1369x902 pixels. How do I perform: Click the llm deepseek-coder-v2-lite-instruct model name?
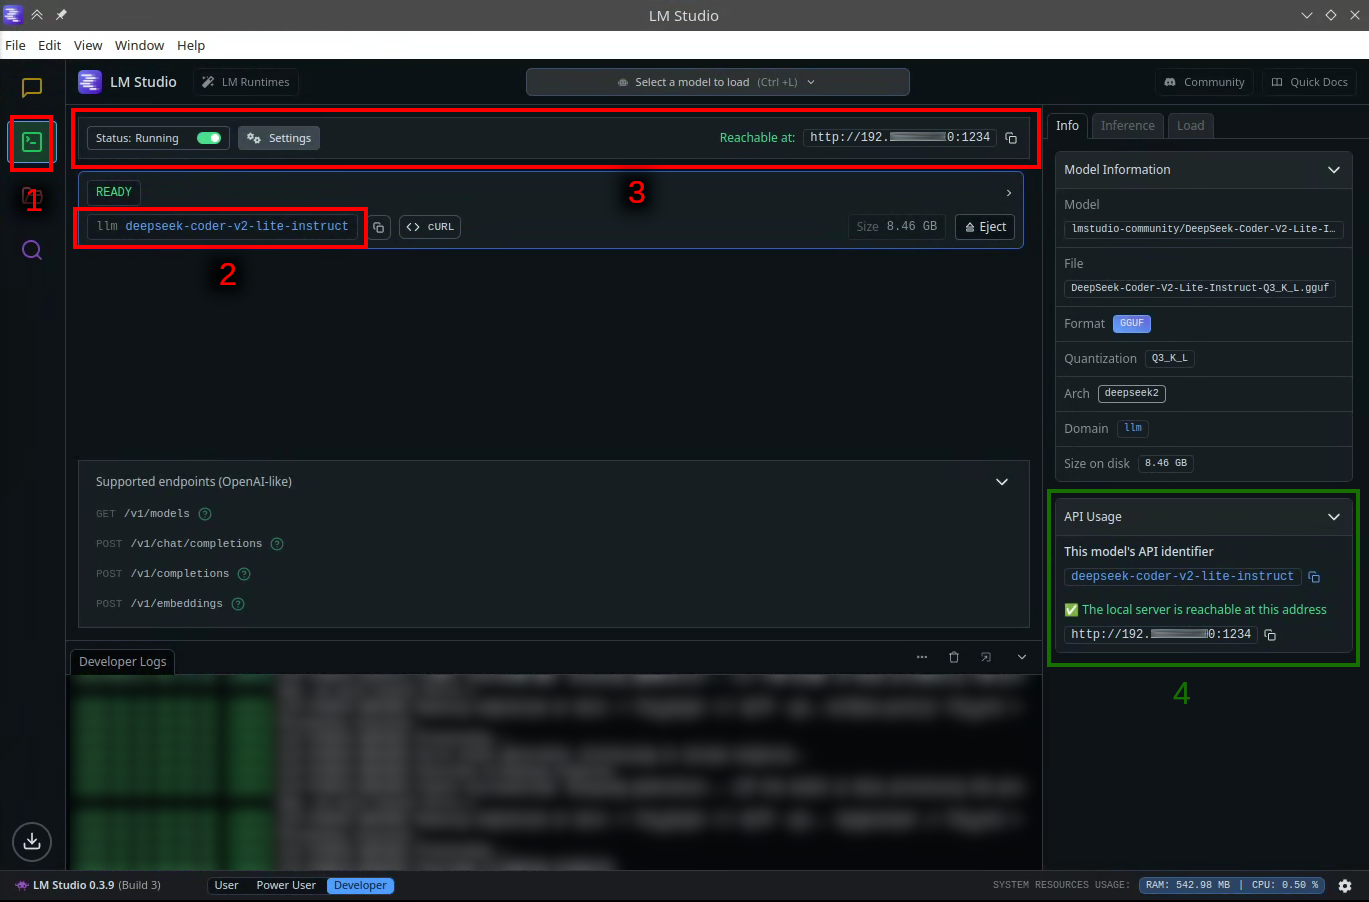click(x=222, y=227)
